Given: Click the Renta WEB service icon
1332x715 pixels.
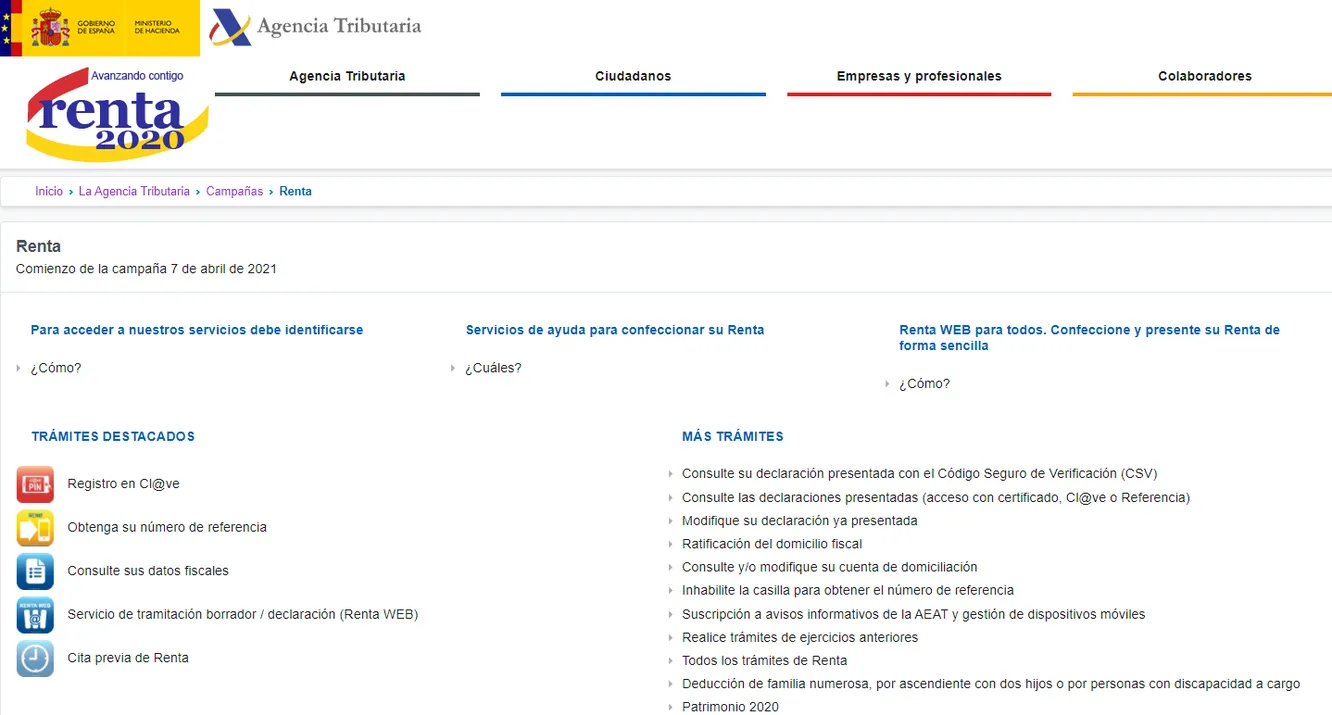Looking at the screenshot, I should pos(35,615).
